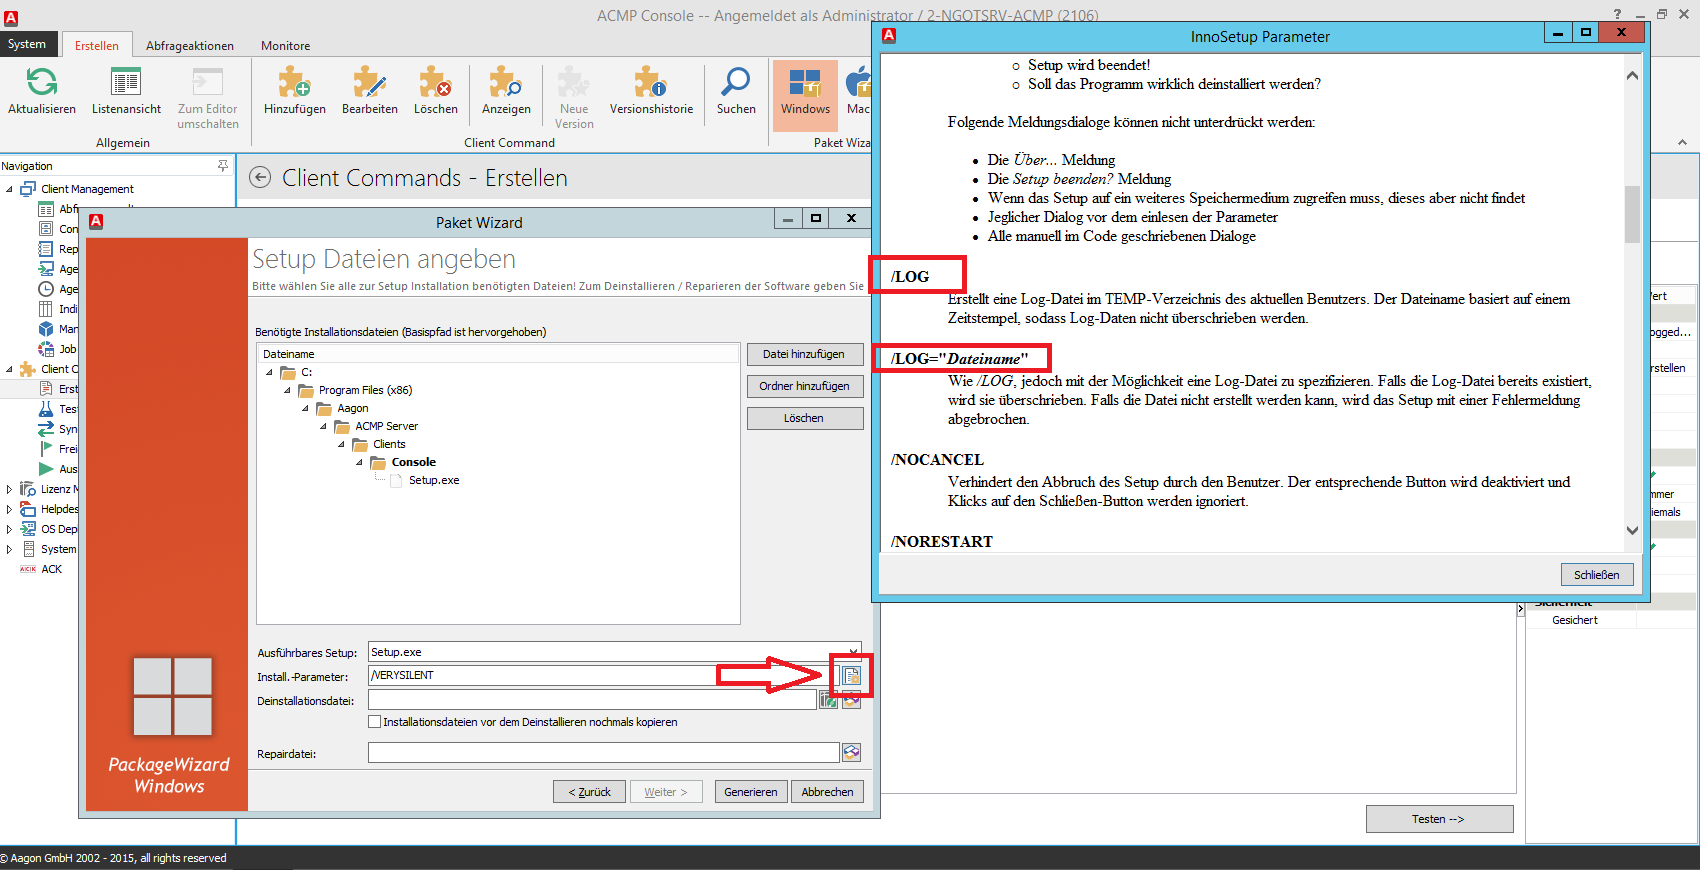Viewport: 1700px width, 870px height.
Task: Click the InnoSetup Parameter scrollbar thumb
Action: (x=1632, y=214)
